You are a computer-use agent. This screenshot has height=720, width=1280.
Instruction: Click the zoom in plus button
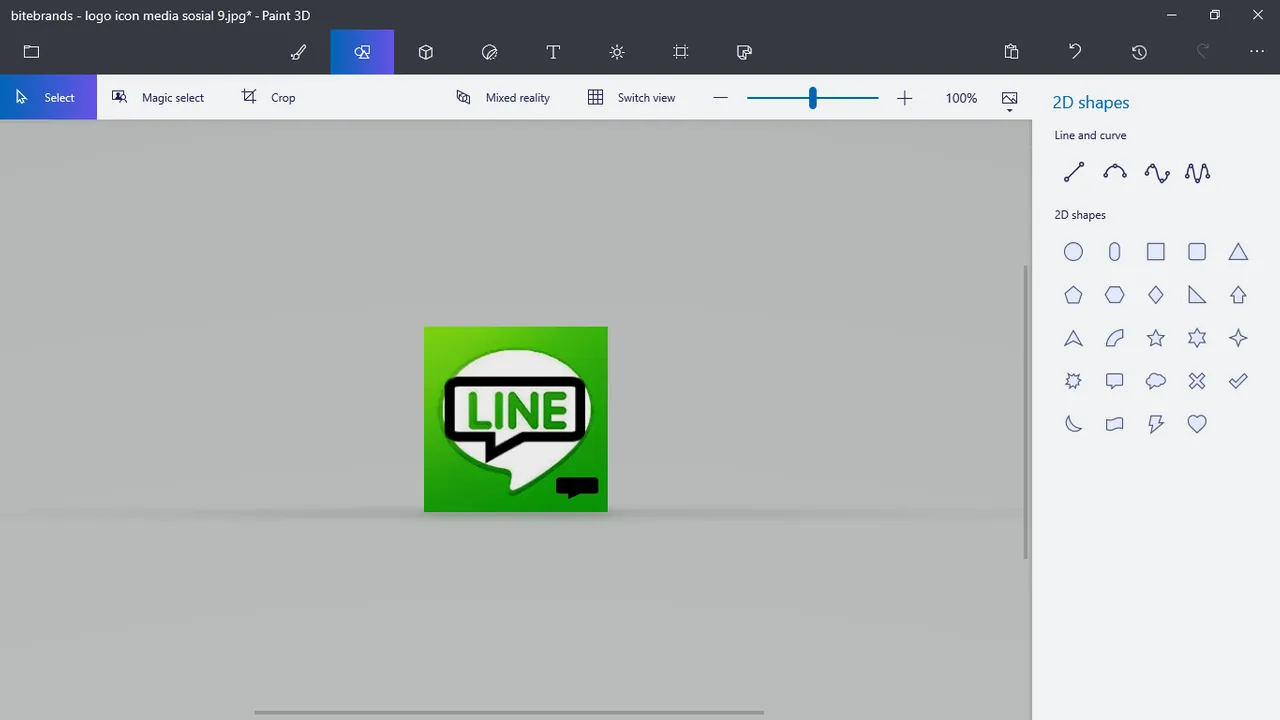tap(905, 98)
